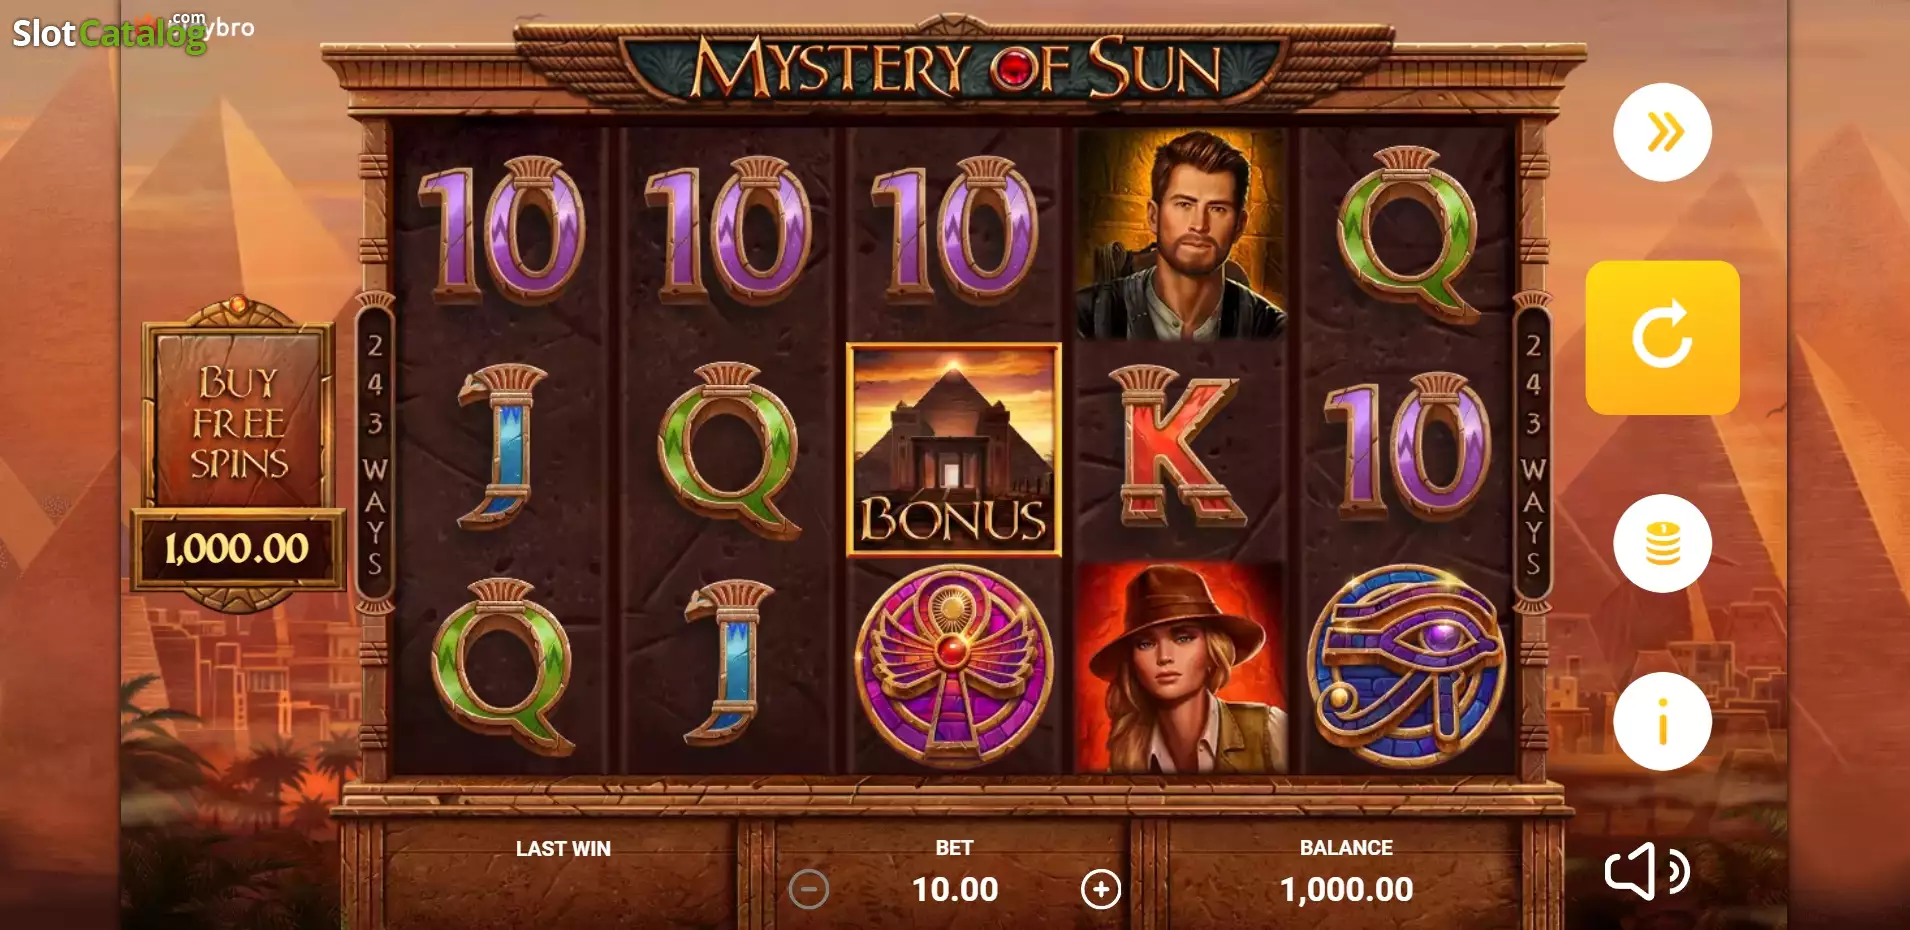Viewport: 1910px width, 930px height.
Task: Click the Eye of Horus symbol
Action: pos(1408,665)
